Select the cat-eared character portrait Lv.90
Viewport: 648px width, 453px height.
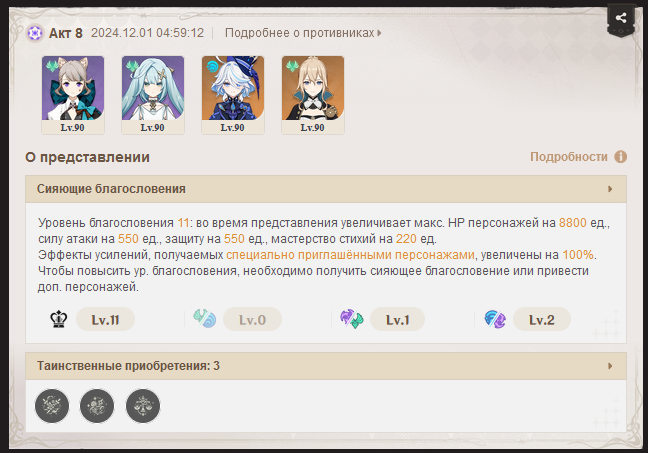tap(73, 95)
